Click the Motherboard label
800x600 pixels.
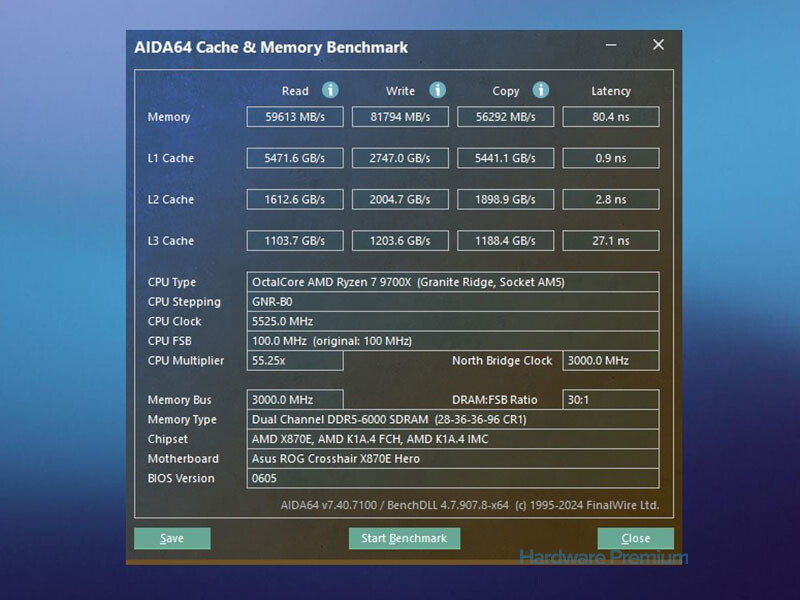point(183,459)
